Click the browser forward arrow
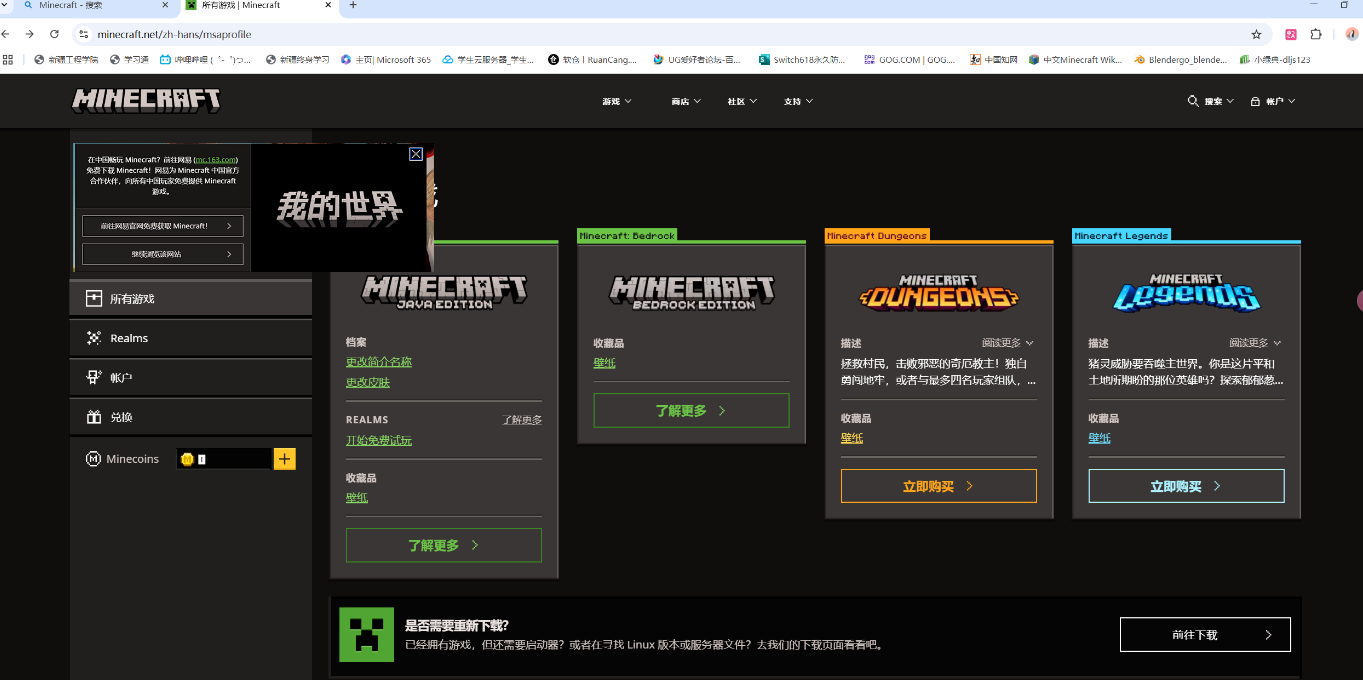 (x=30, y=34)
